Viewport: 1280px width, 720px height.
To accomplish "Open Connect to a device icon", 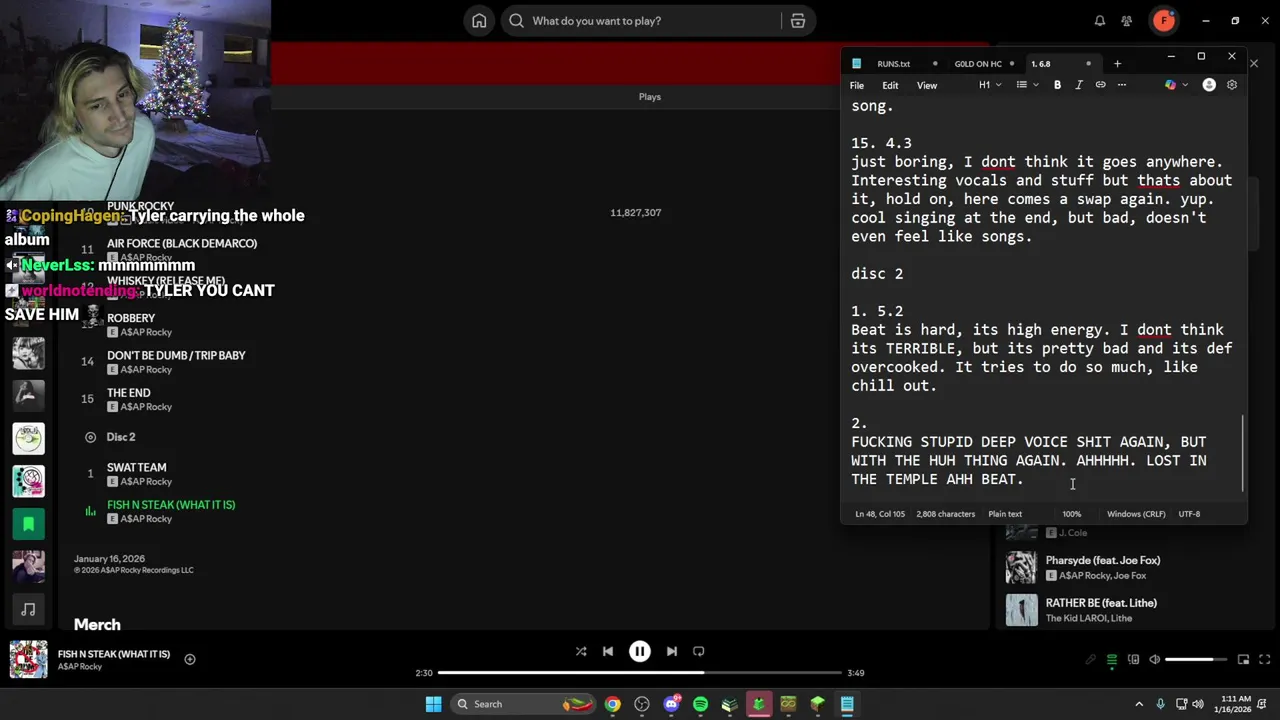I will (1133, 660).
